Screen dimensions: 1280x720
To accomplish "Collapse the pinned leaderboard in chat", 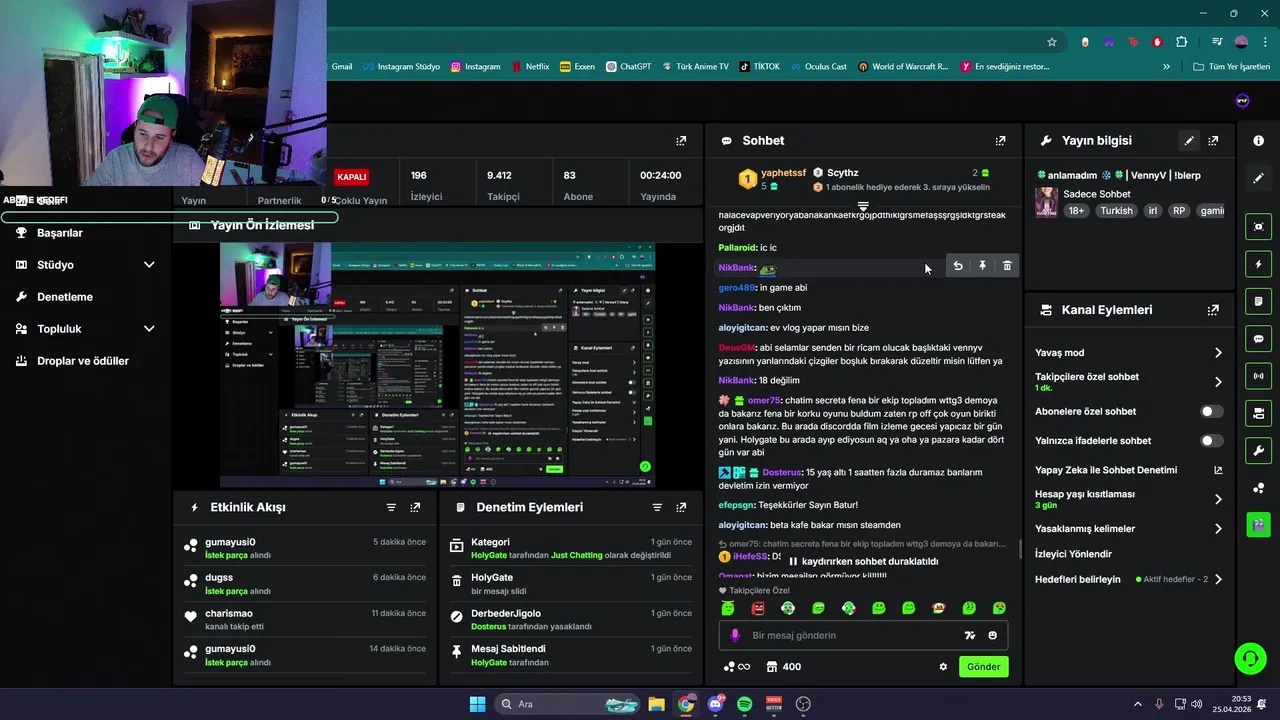I will [863, 206].
